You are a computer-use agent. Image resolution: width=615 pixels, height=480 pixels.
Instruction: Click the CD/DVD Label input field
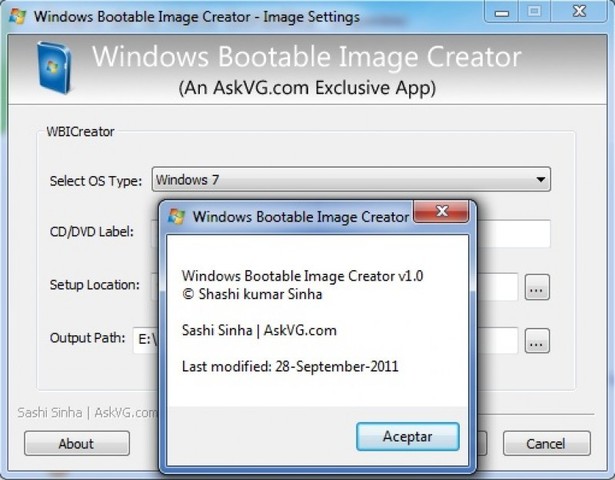(513, 234)
